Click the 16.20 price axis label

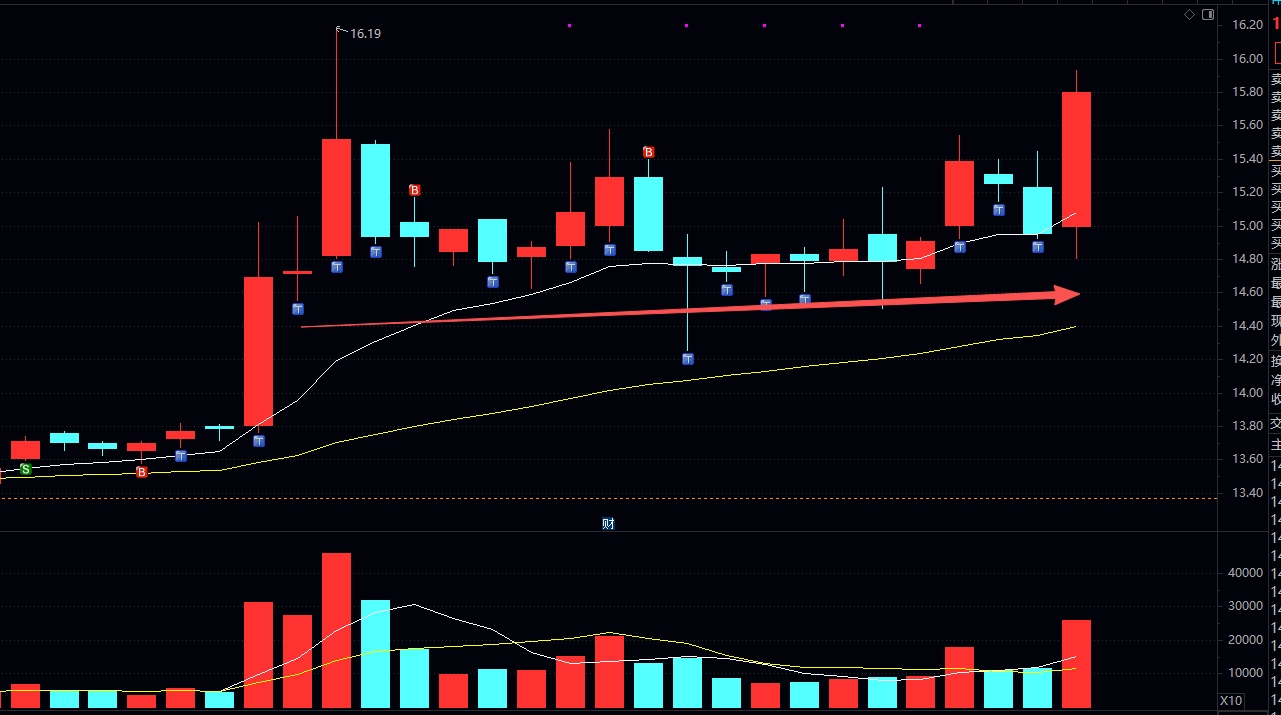pyautogui.click(x=1247, y=25)
